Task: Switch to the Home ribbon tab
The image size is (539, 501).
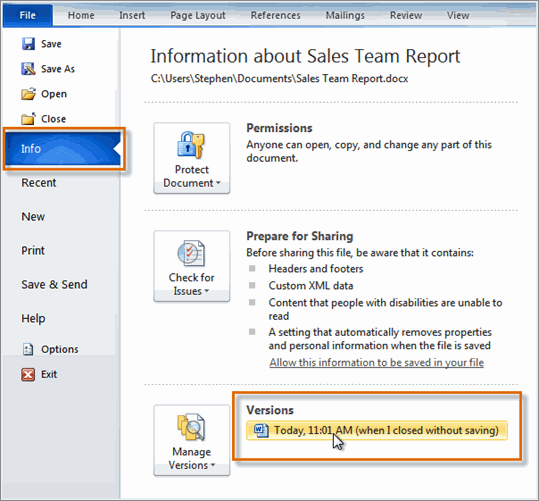Action: tap(81, 15)
